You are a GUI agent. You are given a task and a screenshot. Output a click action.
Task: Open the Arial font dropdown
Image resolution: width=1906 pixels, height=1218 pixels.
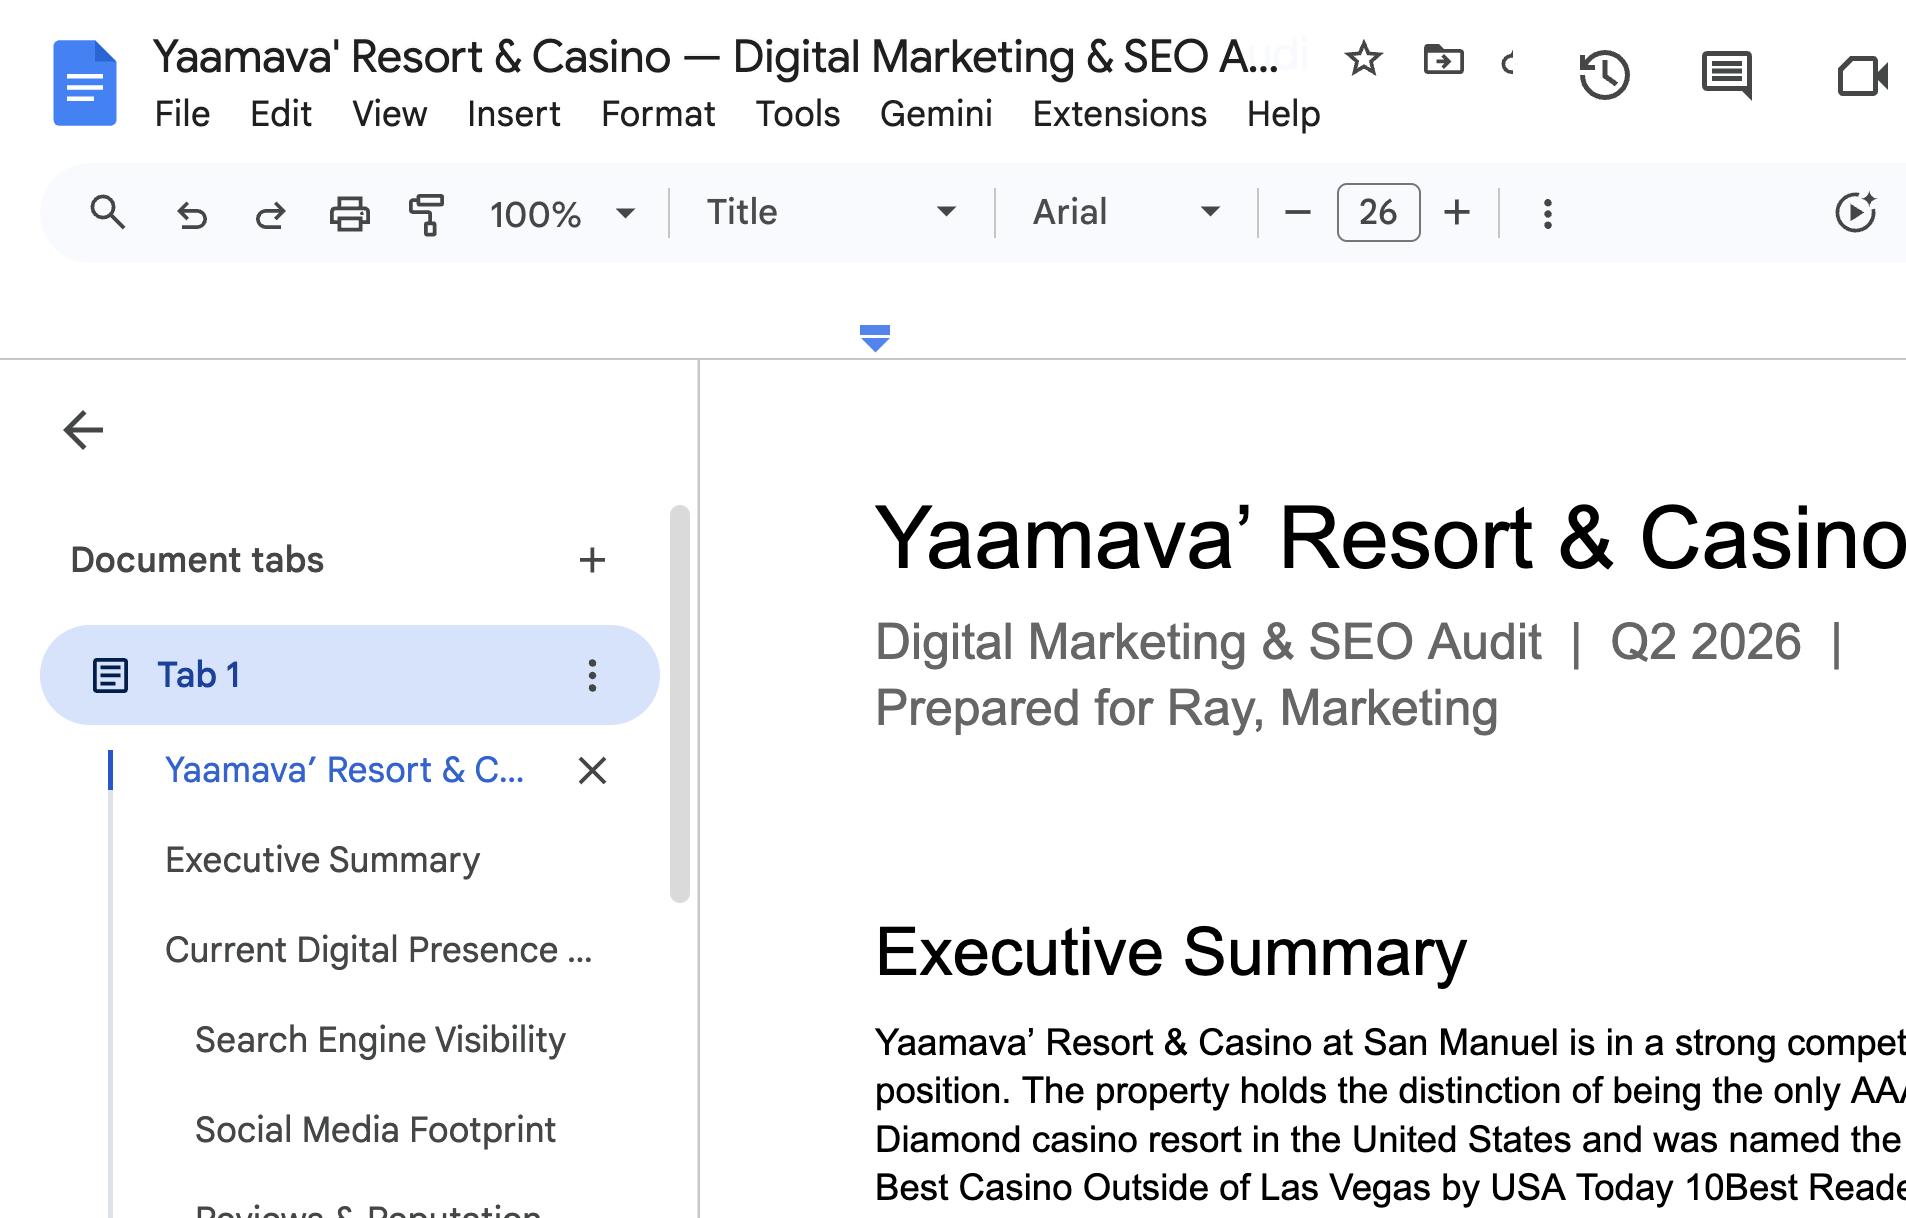(x=1125, y=212)
